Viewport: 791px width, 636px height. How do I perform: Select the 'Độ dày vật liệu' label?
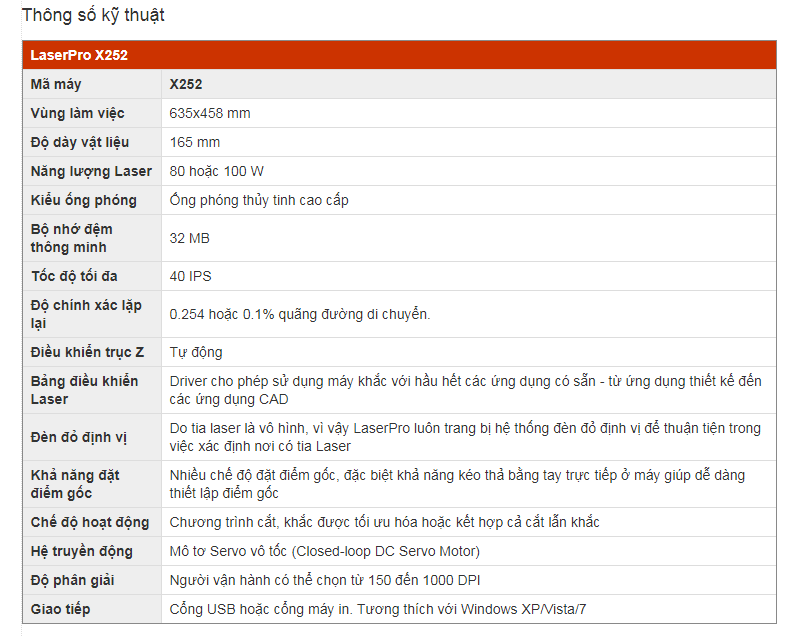tap(80, 142)
